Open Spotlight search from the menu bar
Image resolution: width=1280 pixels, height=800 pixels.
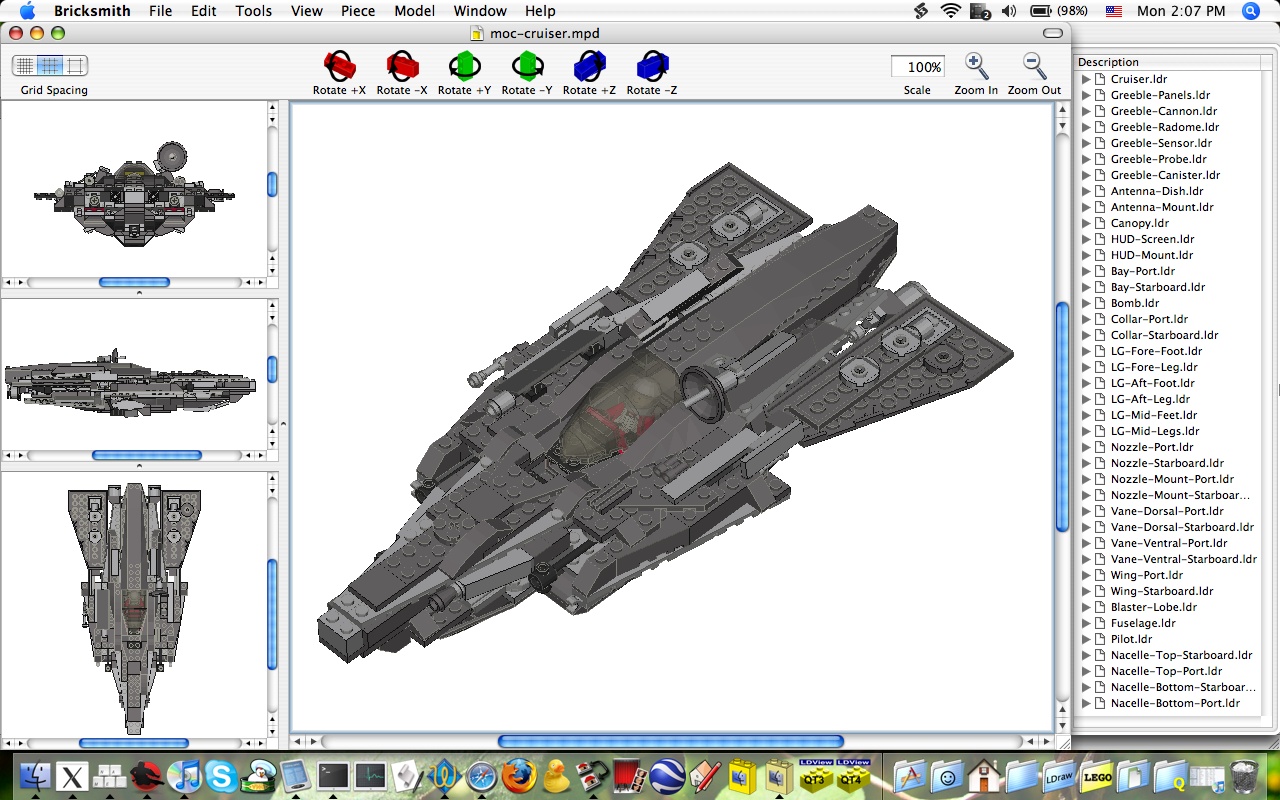[1250, 11]
